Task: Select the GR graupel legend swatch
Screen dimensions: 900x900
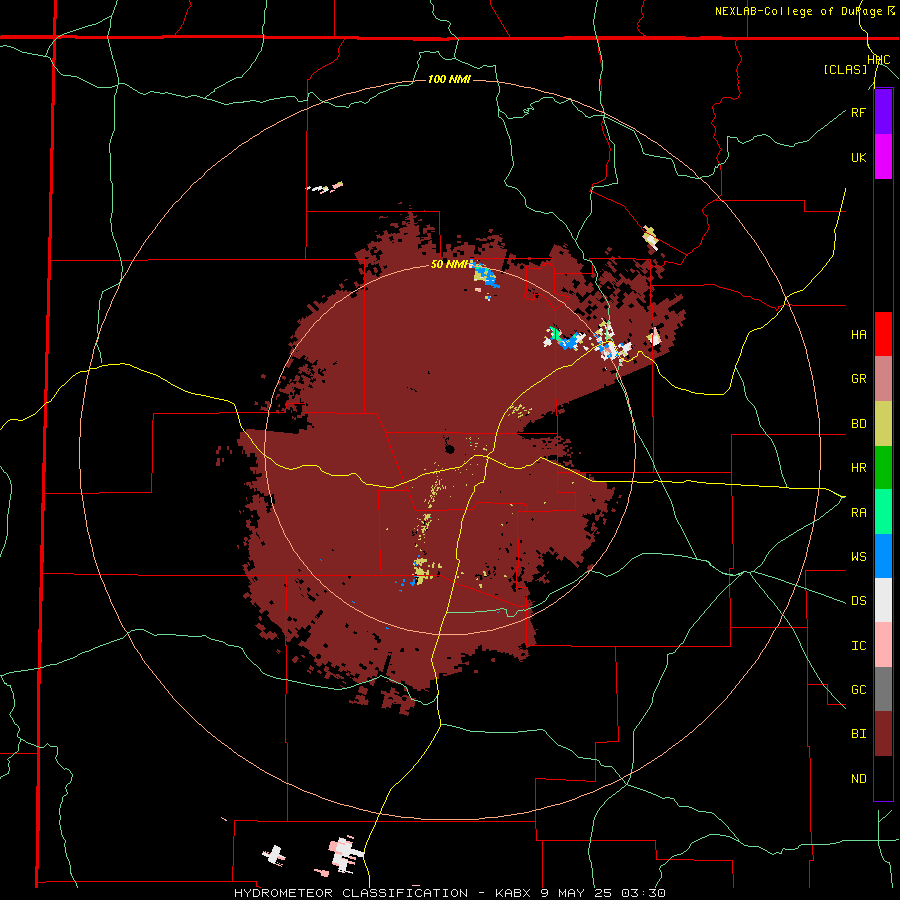Action: (x=883, y=379)
